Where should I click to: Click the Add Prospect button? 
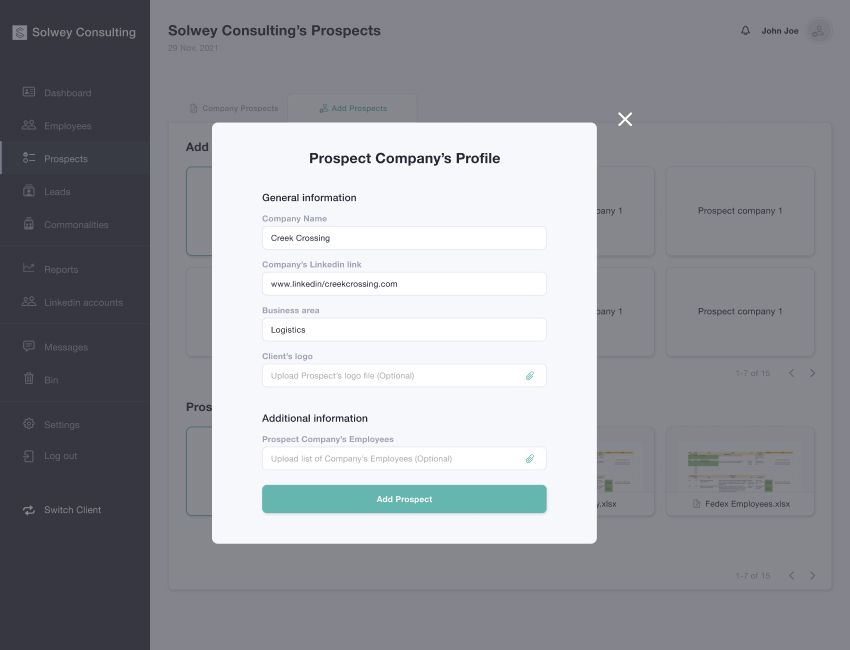point(404,499)
